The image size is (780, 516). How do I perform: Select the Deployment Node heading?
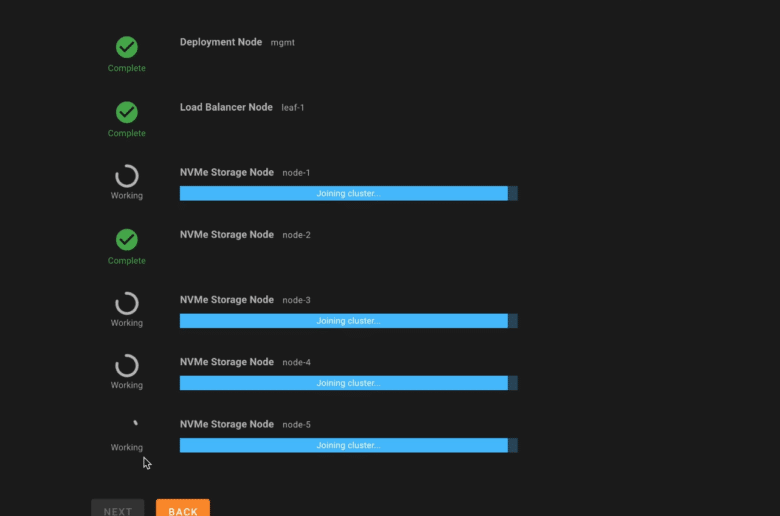[x=221, y=42]
